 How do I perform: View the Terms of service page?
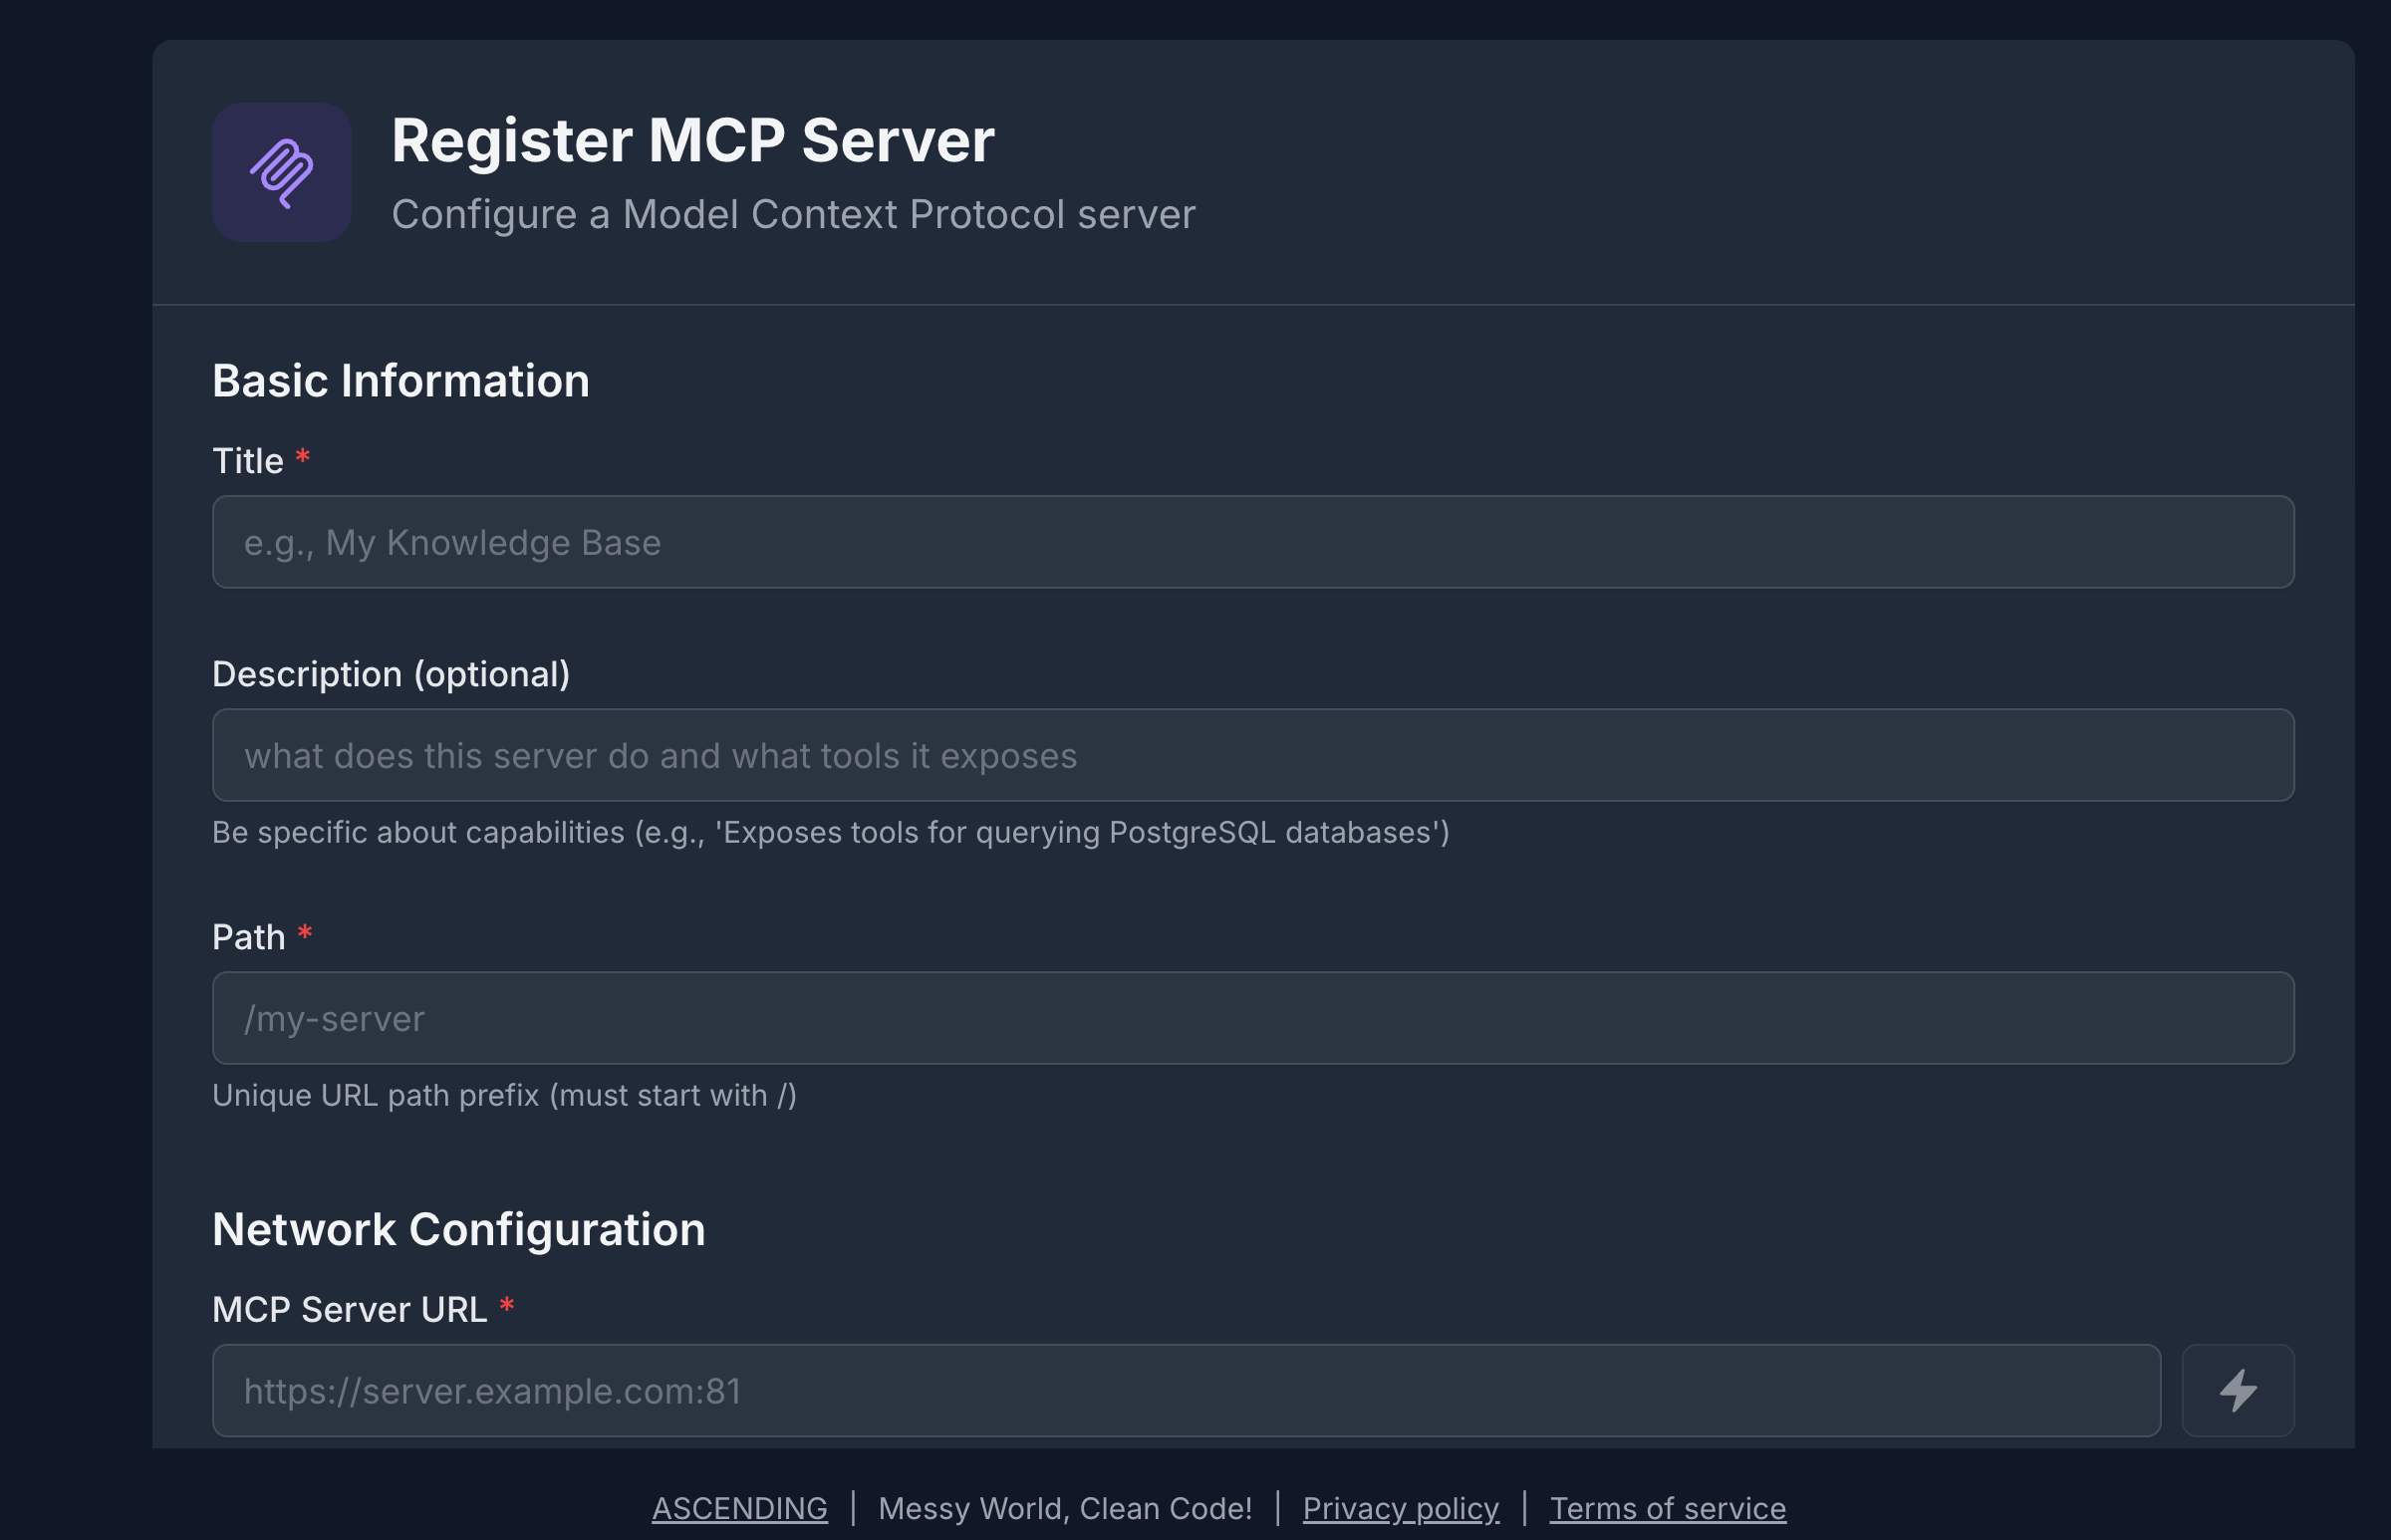1666,1508
